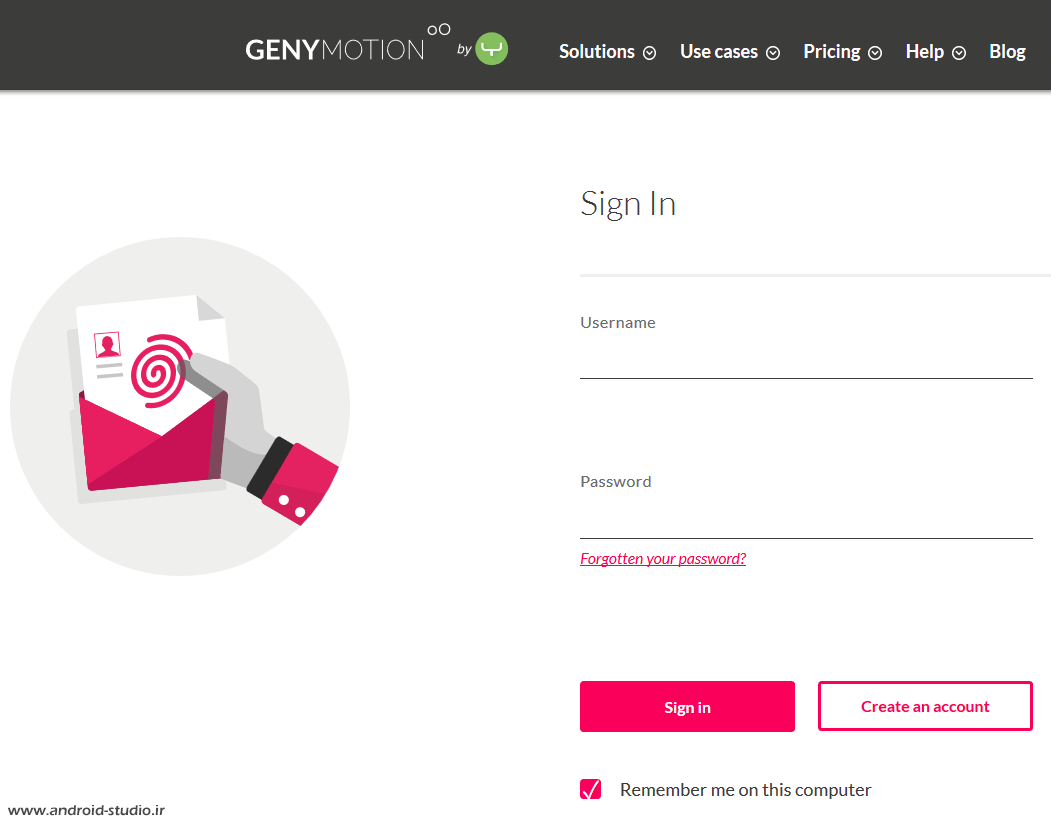Image resolution: width=1051 pixels, height=823 pixels.
Task: Select Pricing in the navigation bar
Action: point(831,51)
